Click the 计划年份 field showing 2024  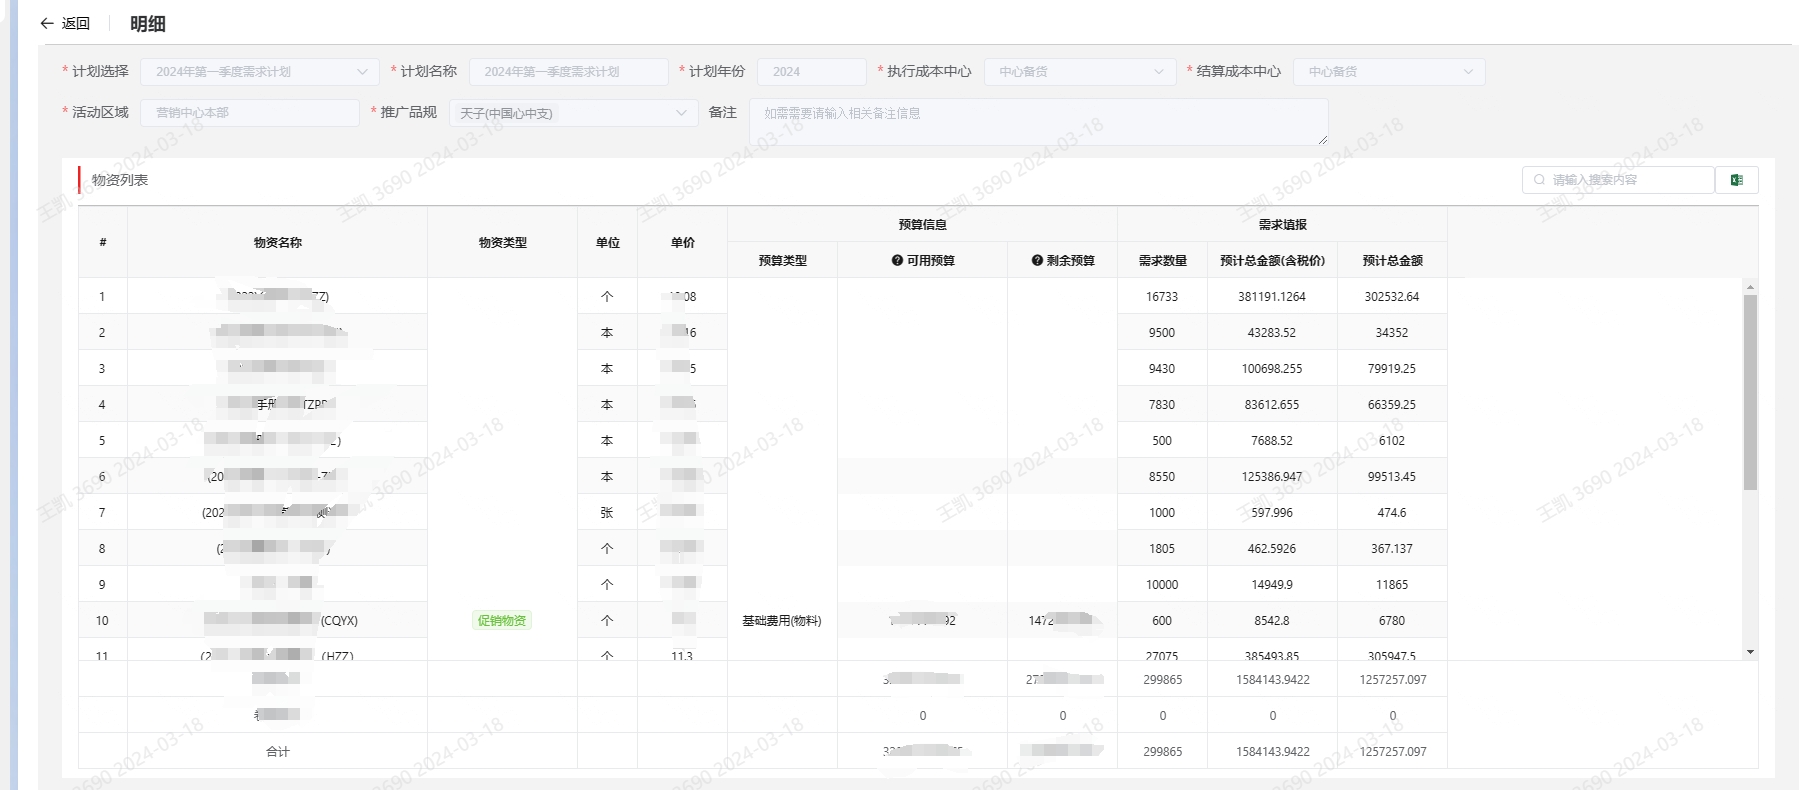[x=811, y=72]
